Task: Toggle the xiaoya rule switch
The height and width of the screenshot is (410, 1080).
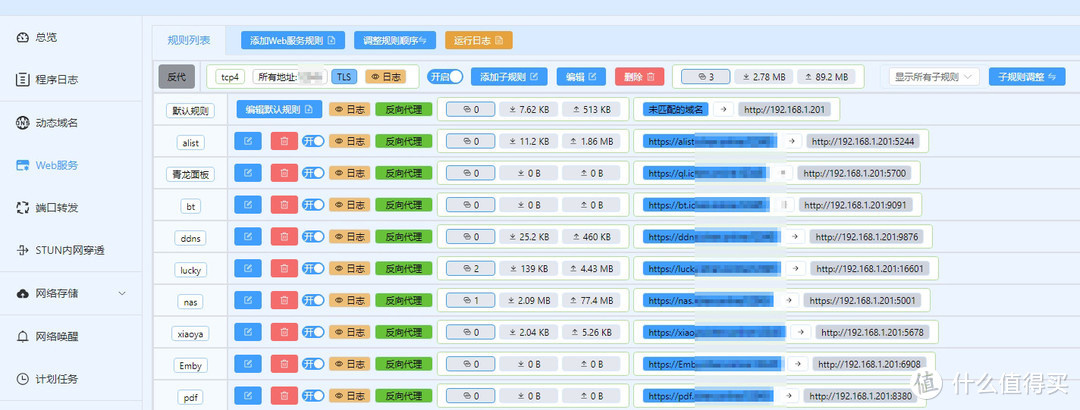Action: click(x=313, y=332)
